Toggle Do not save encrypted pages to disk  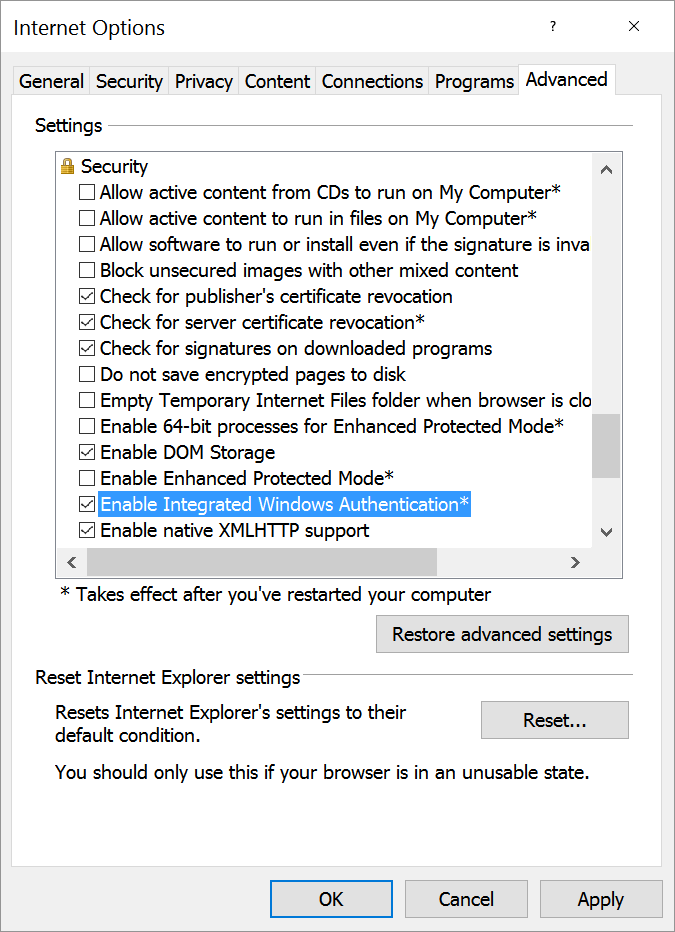tap(88, 374)
